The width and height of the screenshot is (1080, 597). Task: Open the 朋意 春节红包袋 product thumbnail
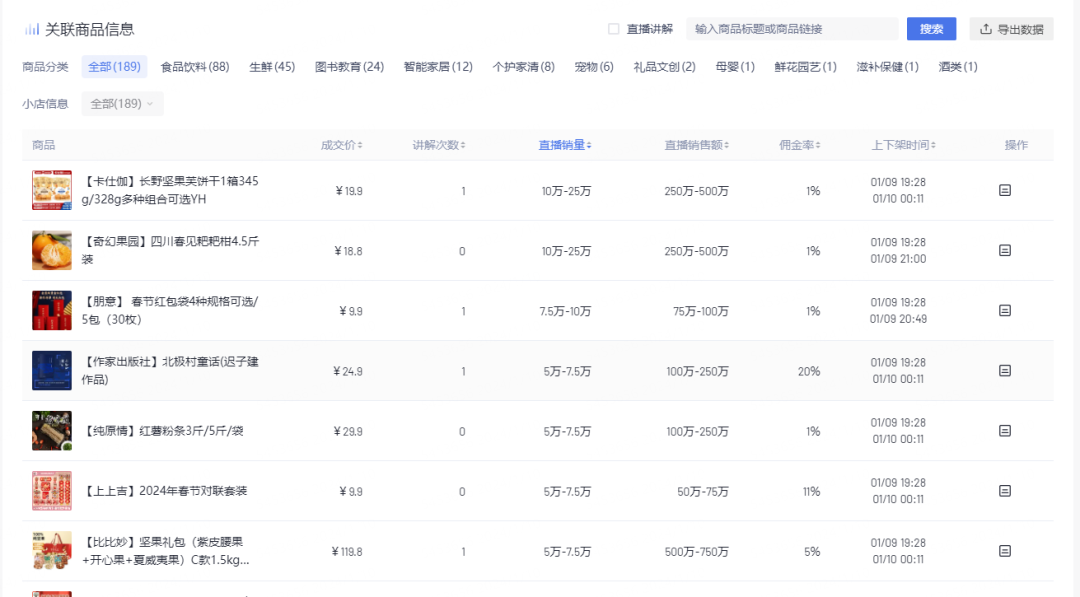pos(52,311)
